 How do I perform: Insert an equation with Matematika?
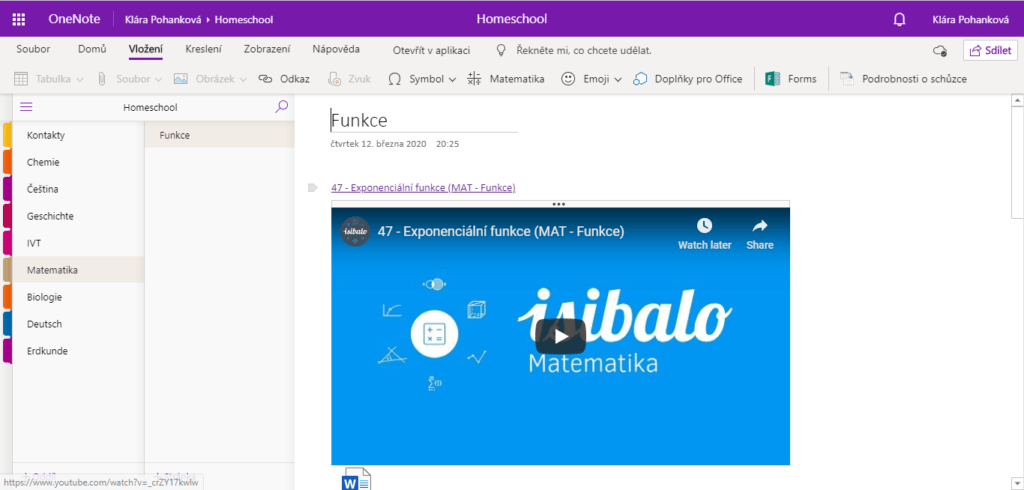click(506, 78)
